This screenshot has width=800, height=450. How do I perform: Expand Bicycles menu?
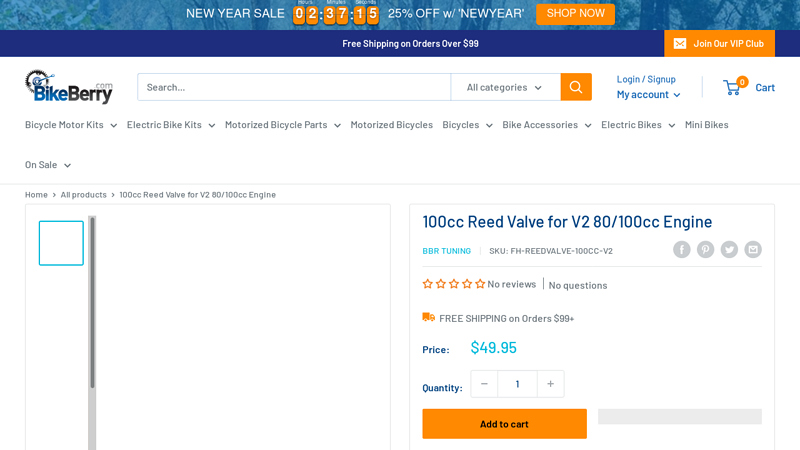point(467,124)
